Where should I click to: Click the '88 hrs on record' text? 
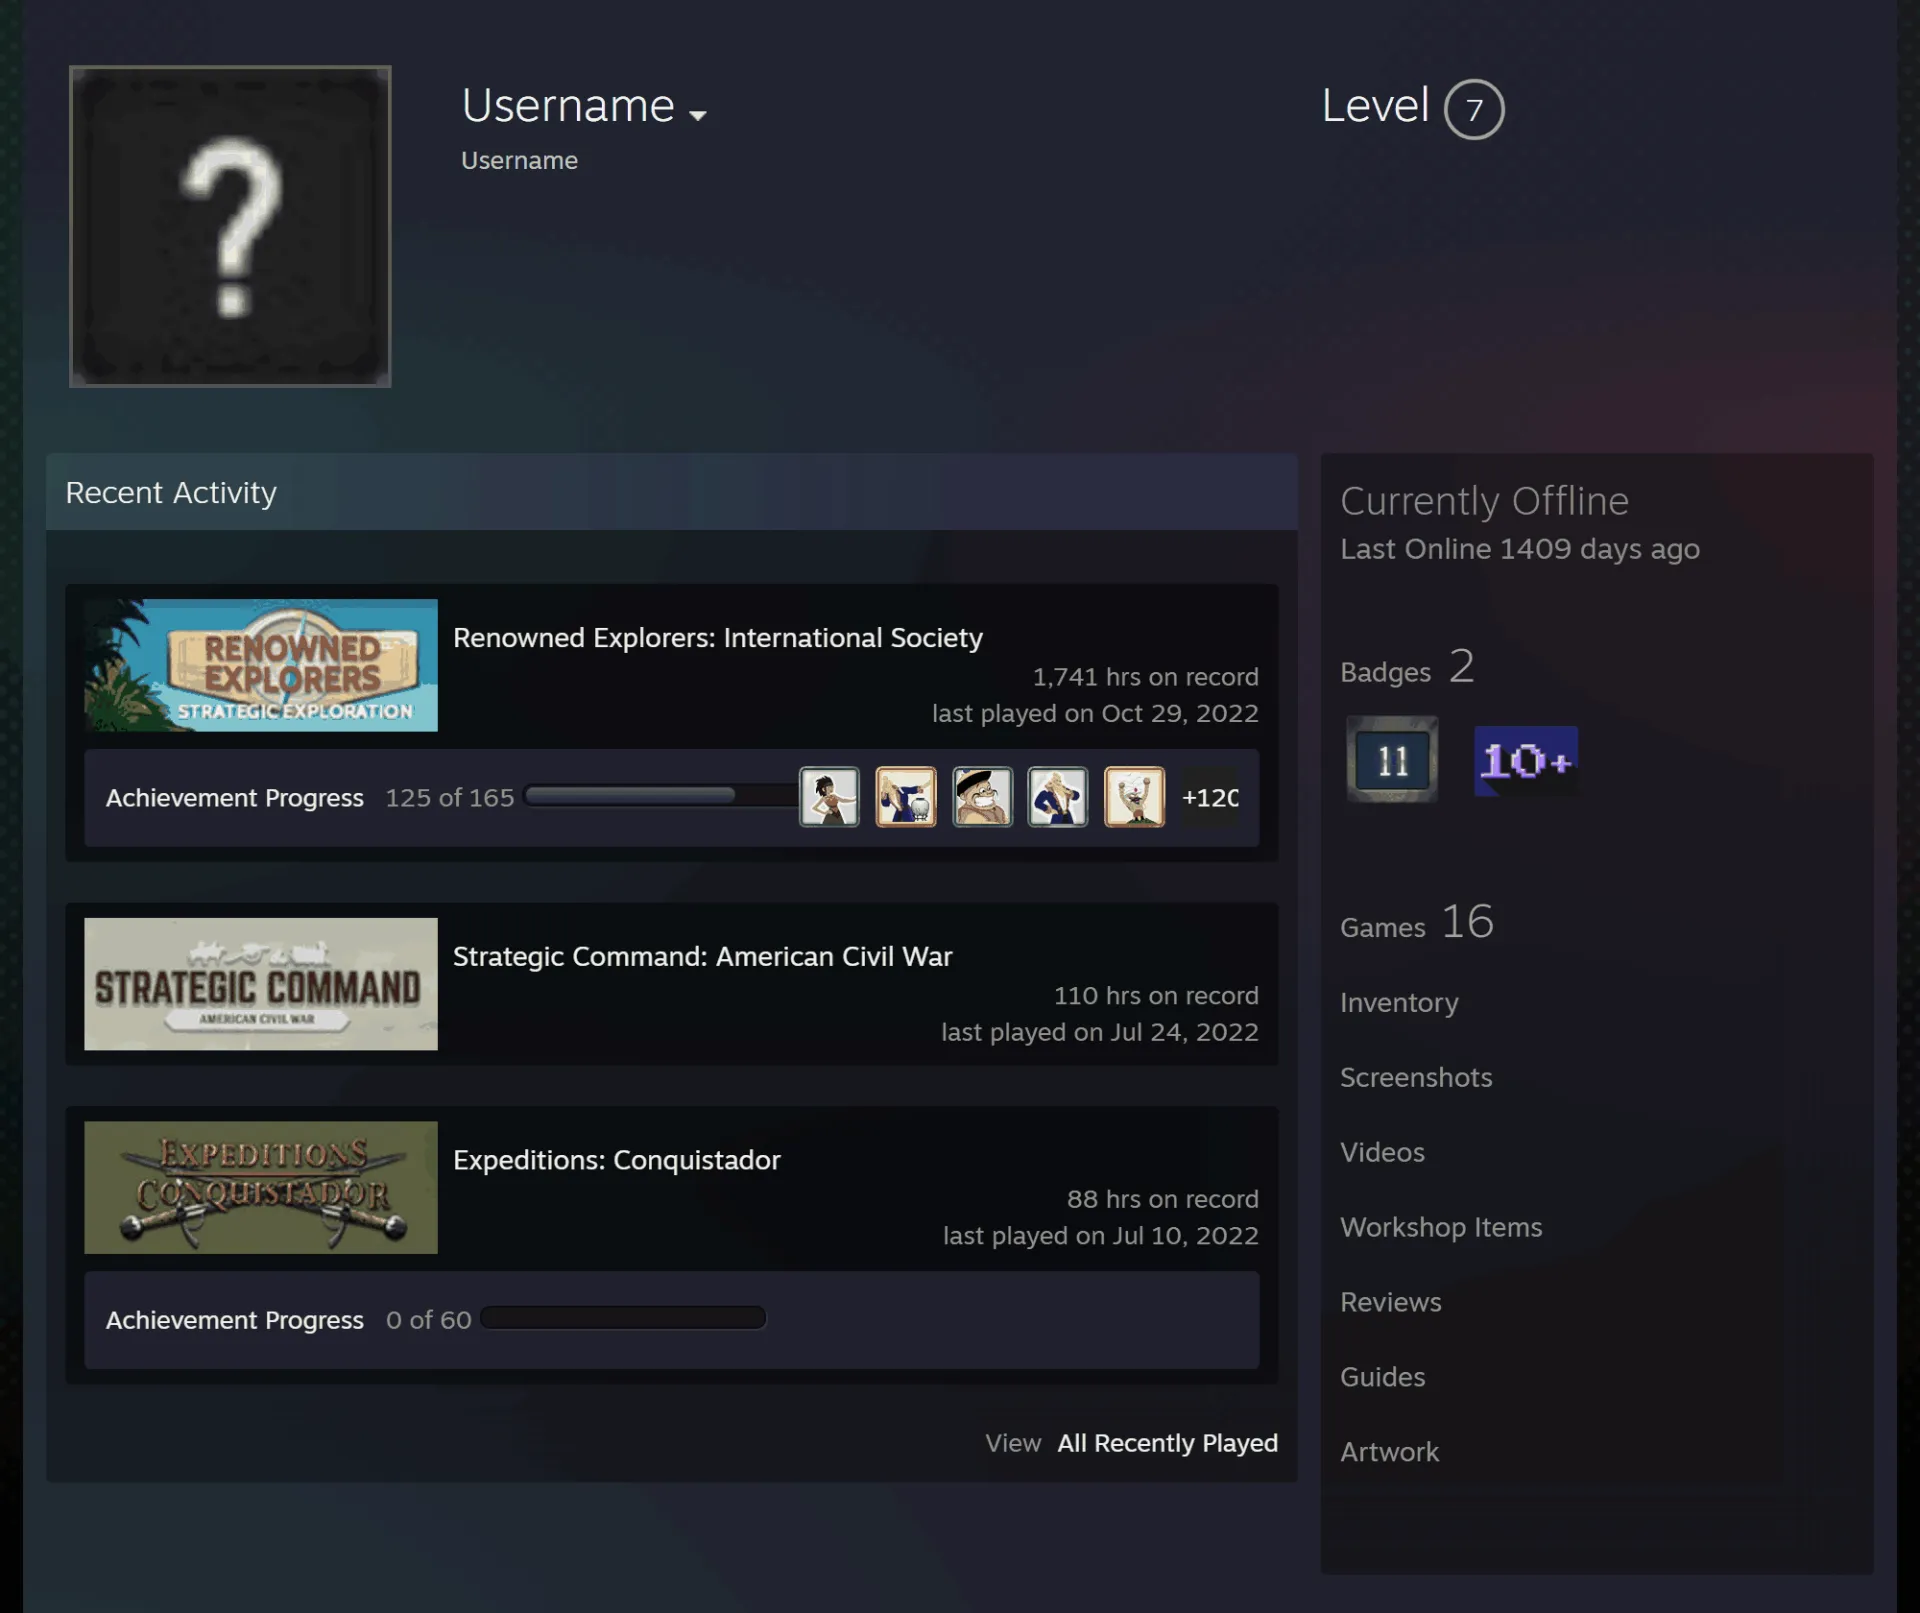point(1163,1199)
